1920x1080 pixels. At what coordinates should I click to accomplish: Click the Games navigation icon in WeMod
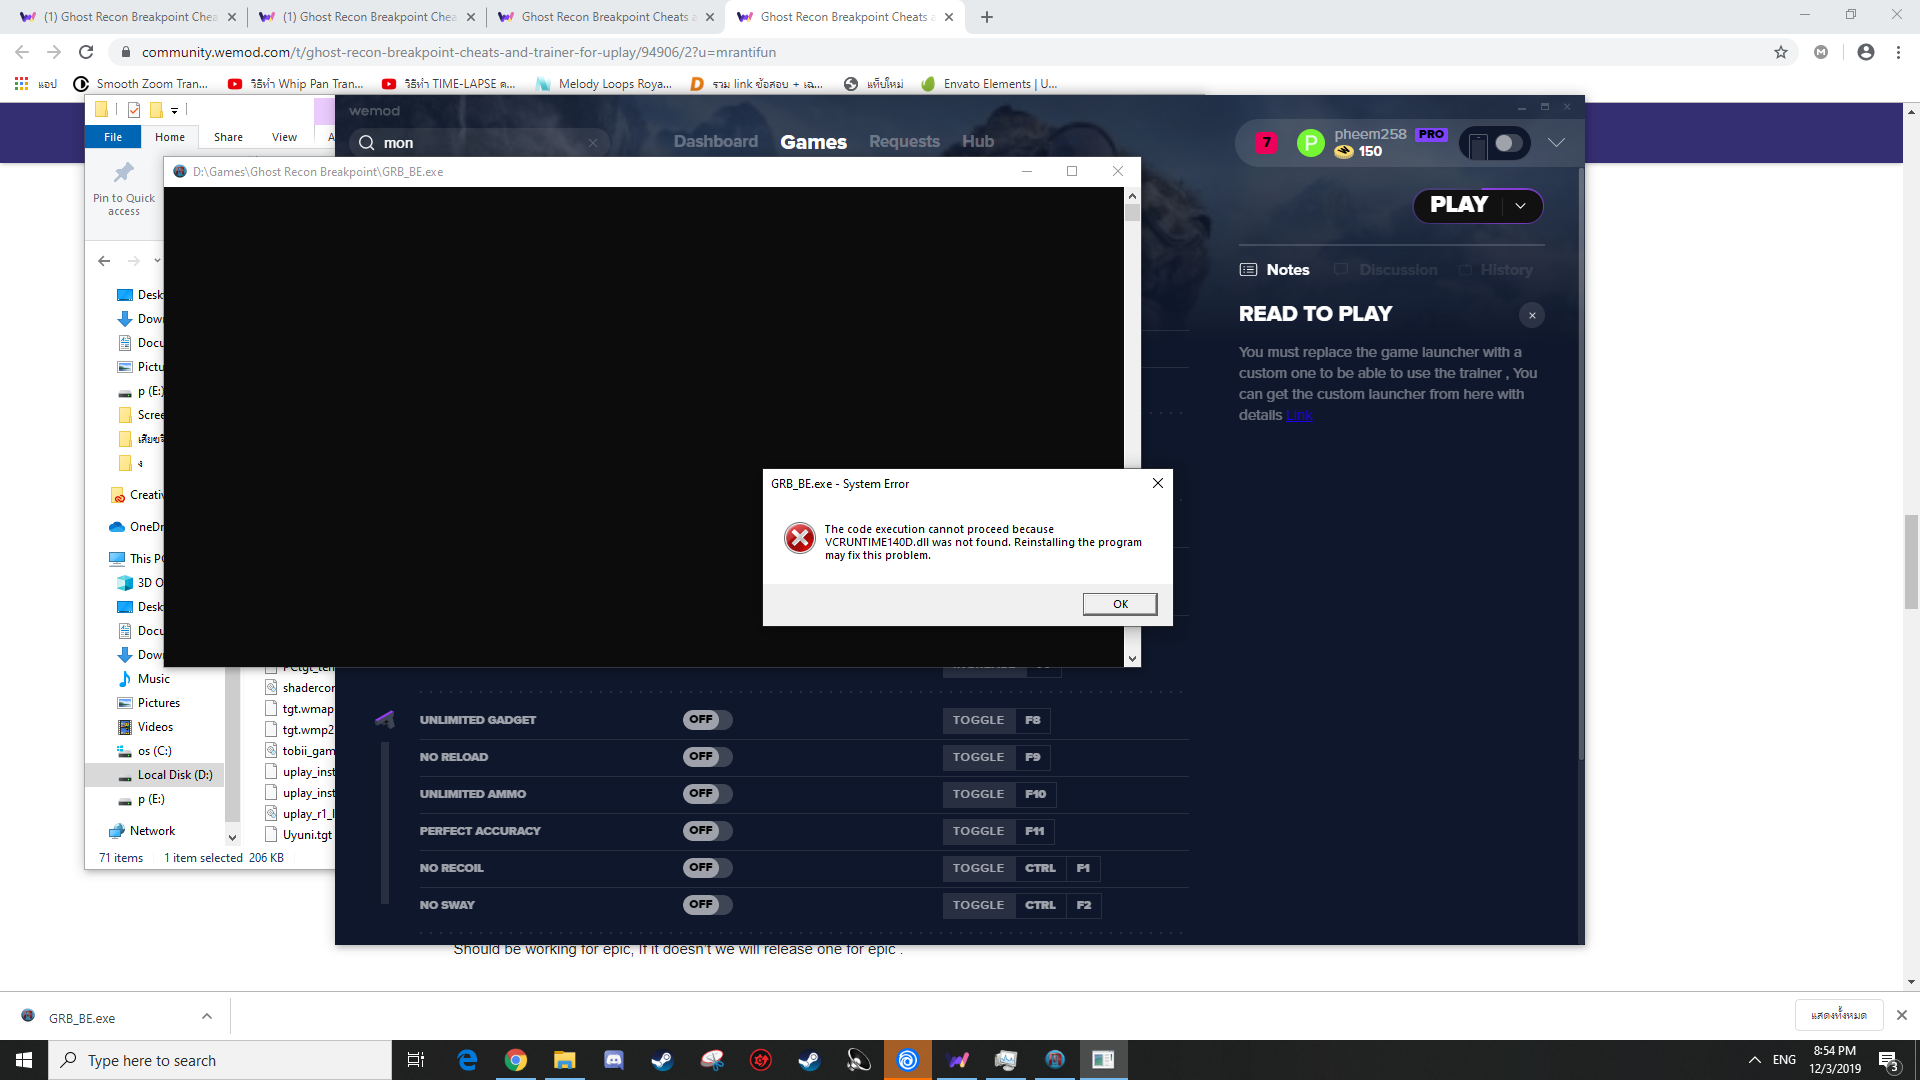pyautogui.click(x=814, y=141)
